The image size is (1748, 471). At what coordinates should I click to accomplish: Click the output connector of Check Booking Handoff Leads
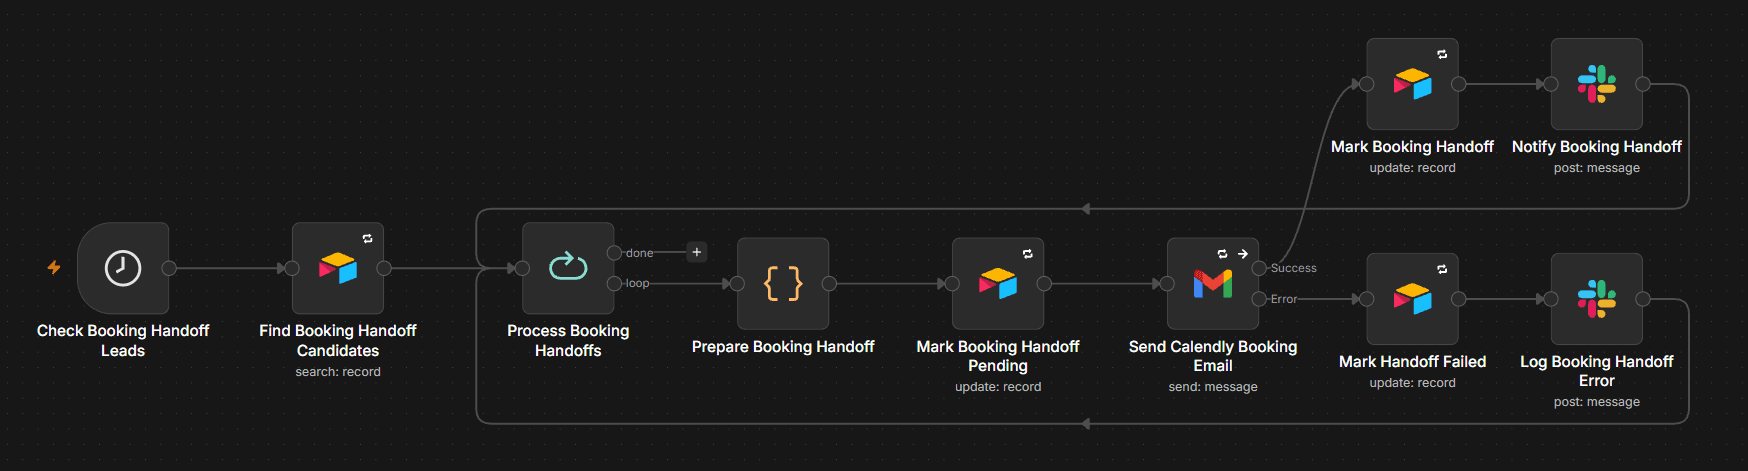pos(169,268)
